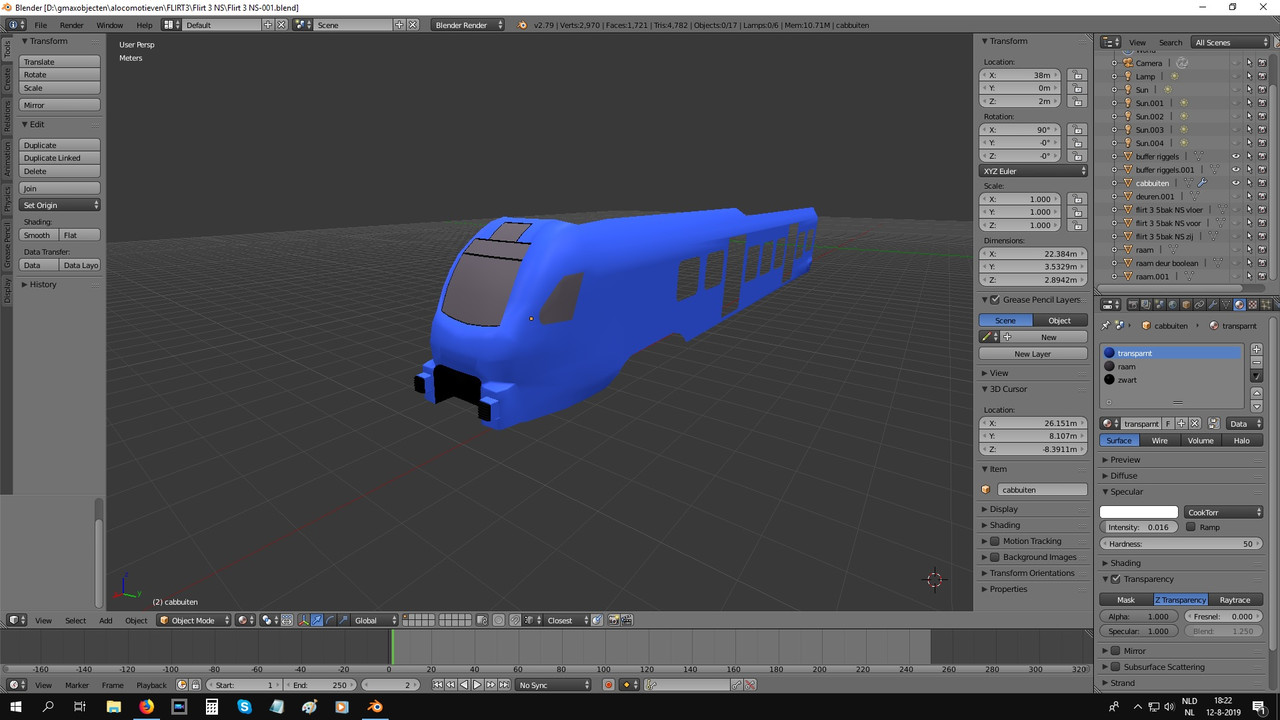This screenshot has height=720, width=1280.
Task: Open the Render menu
Action: tap(71, 25)
